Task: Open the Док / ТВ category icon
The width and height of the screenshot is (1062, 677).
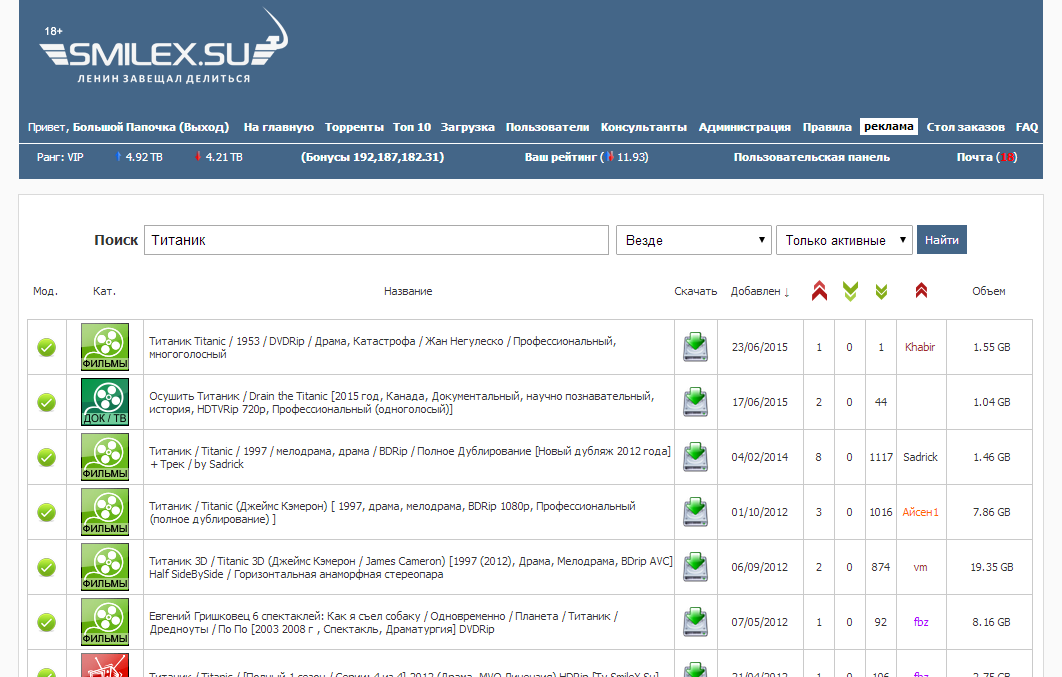Action: pos(105,402)
